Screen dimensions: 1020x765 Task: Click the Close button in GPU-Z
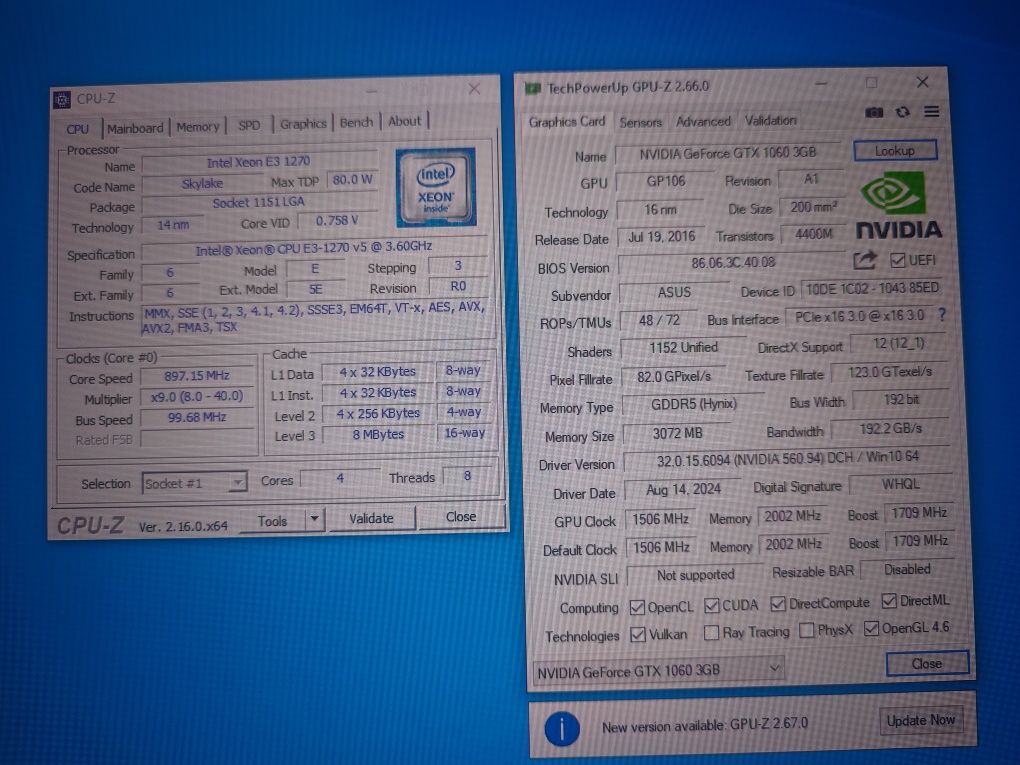(x=927, y=664)
